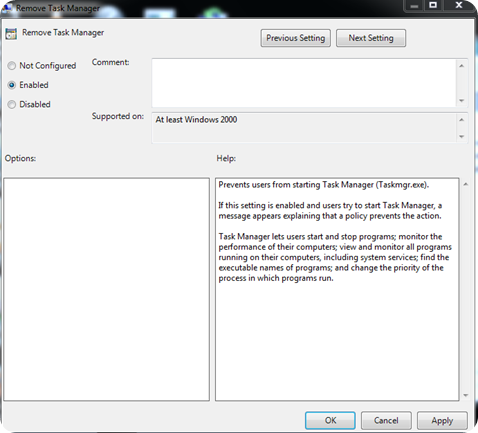Click the Supported on text field

304,128
